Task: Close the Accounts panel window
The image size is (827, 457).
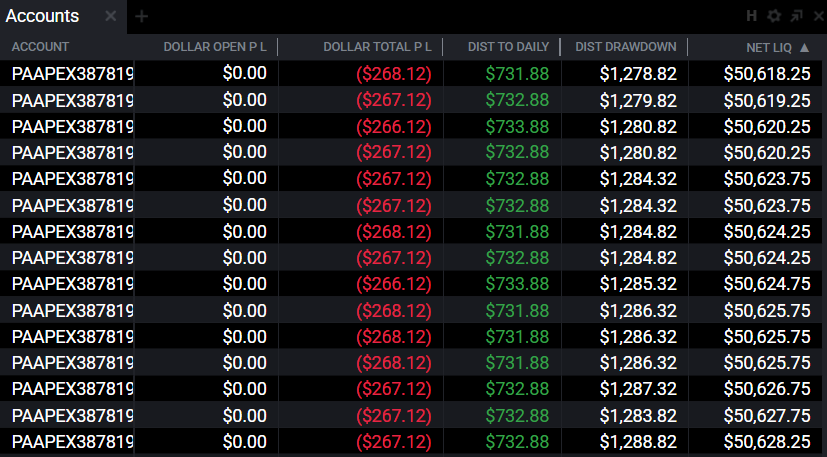Action: [x=819, y=16]
